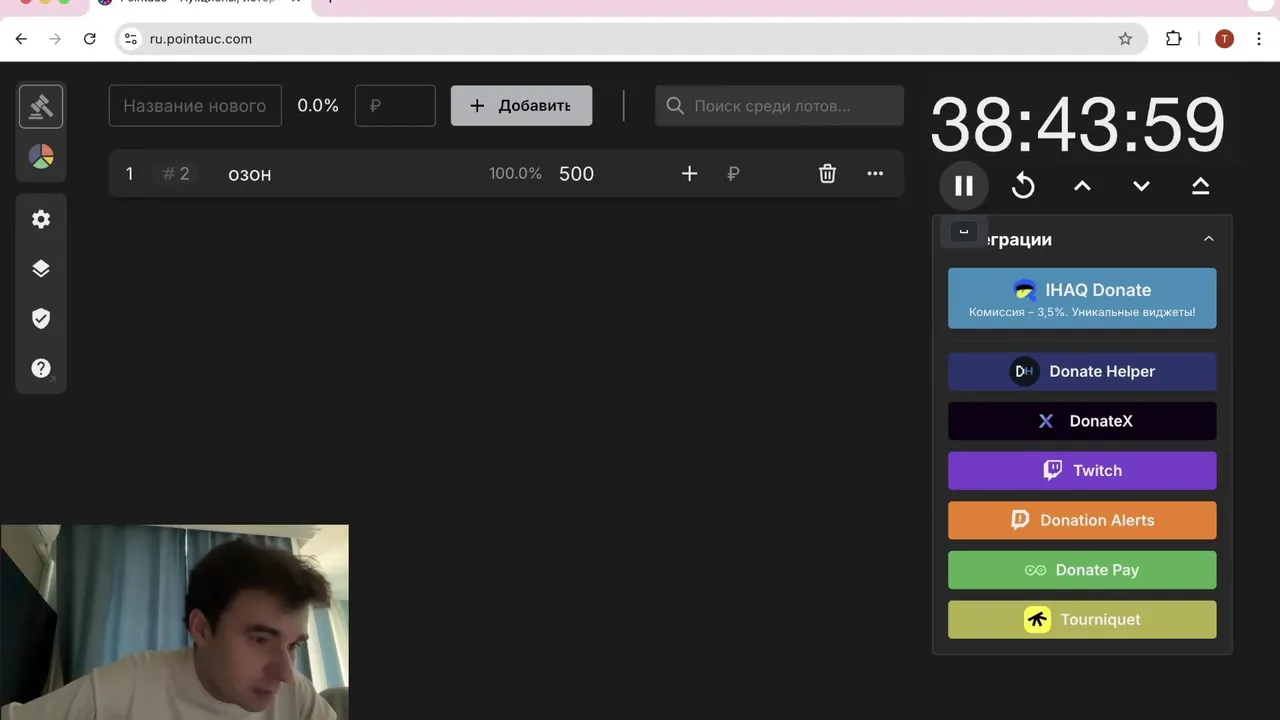Collapse the integrations panel chevron

(x=1208, y=239)
